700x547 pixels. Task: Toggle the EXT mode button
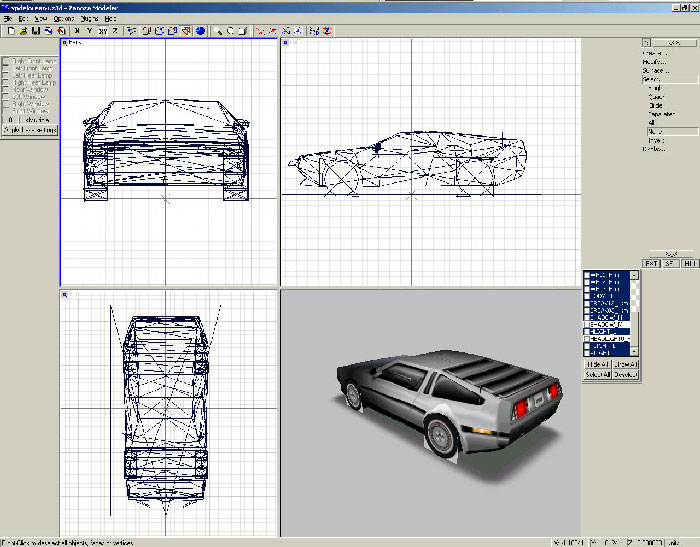(651, 263)
